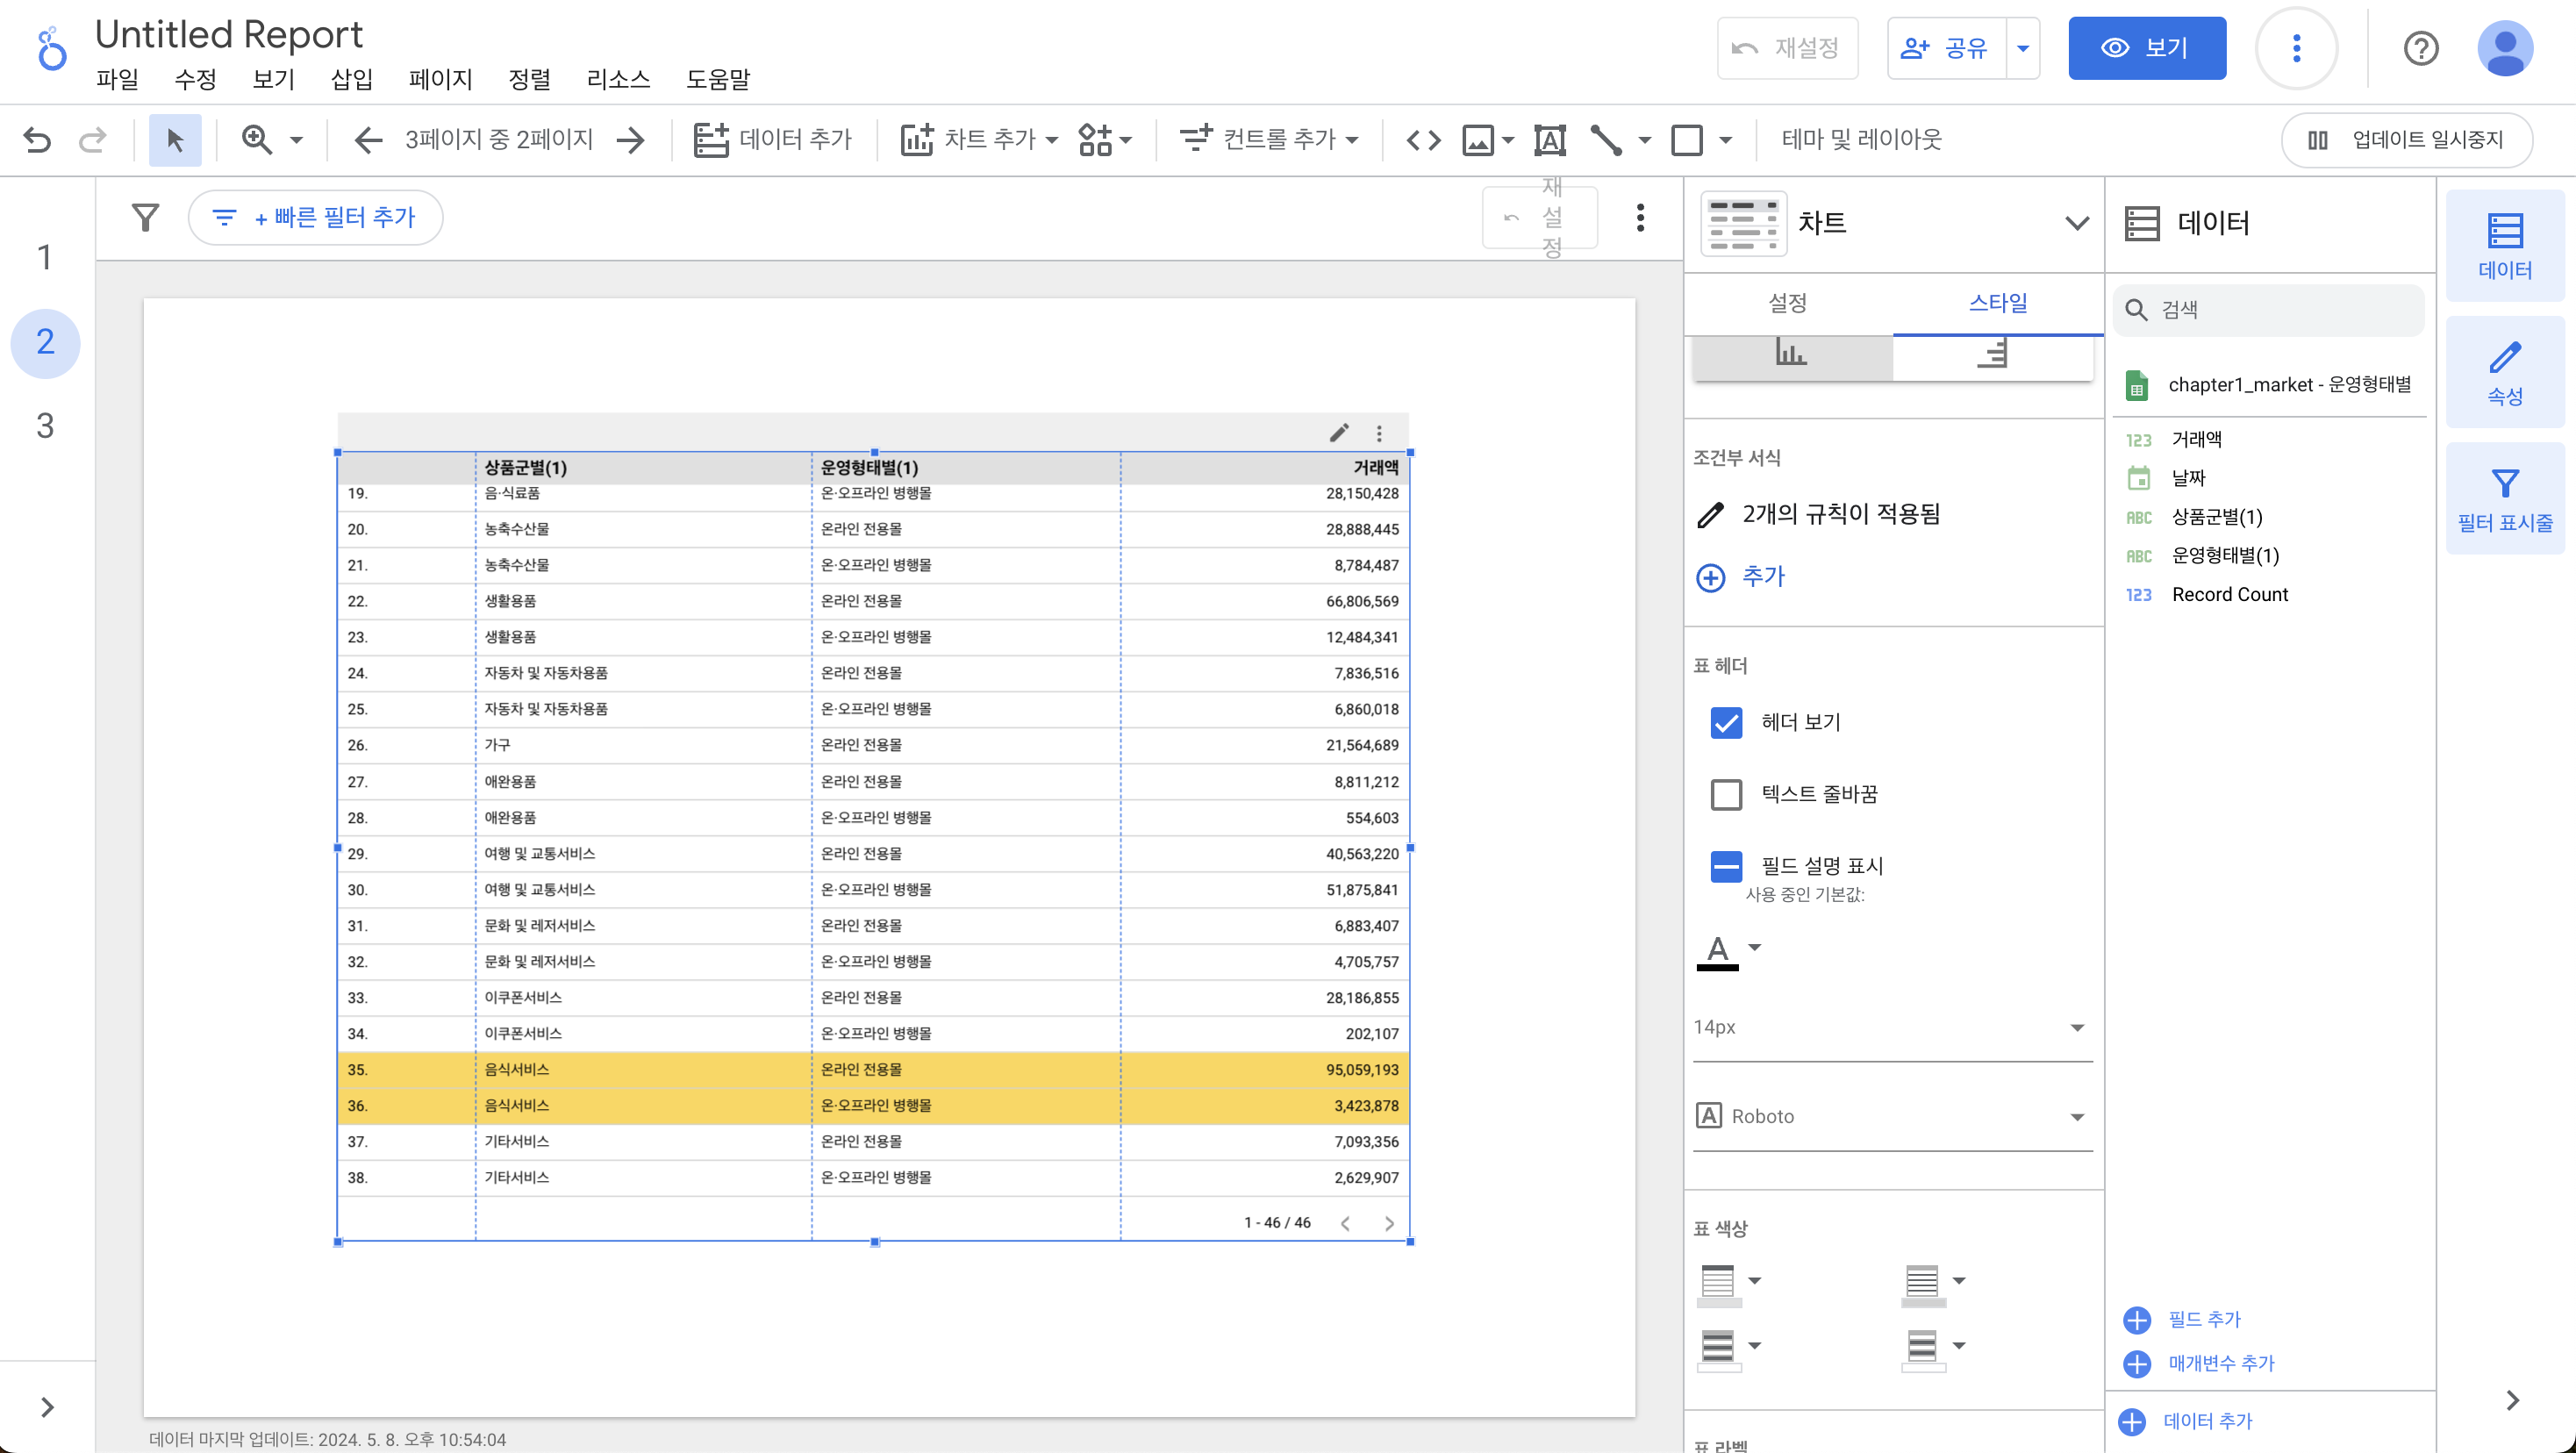Click the 검색 field search box
Image resolution: width=2576 pixels, height=1453 pixels.
point(2270,310)
